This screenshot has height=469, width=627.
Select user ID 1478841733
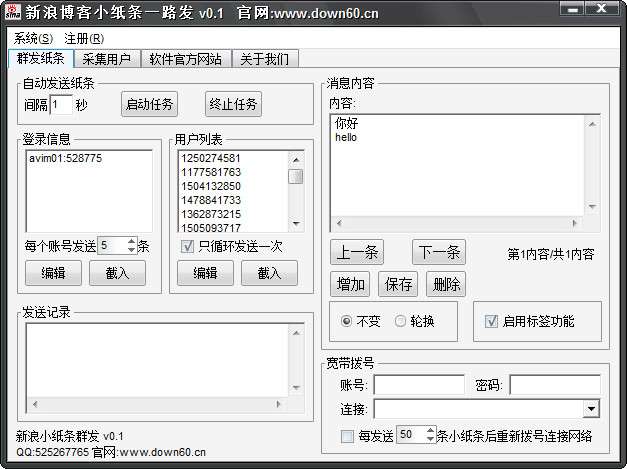click(x=211, y=200)
